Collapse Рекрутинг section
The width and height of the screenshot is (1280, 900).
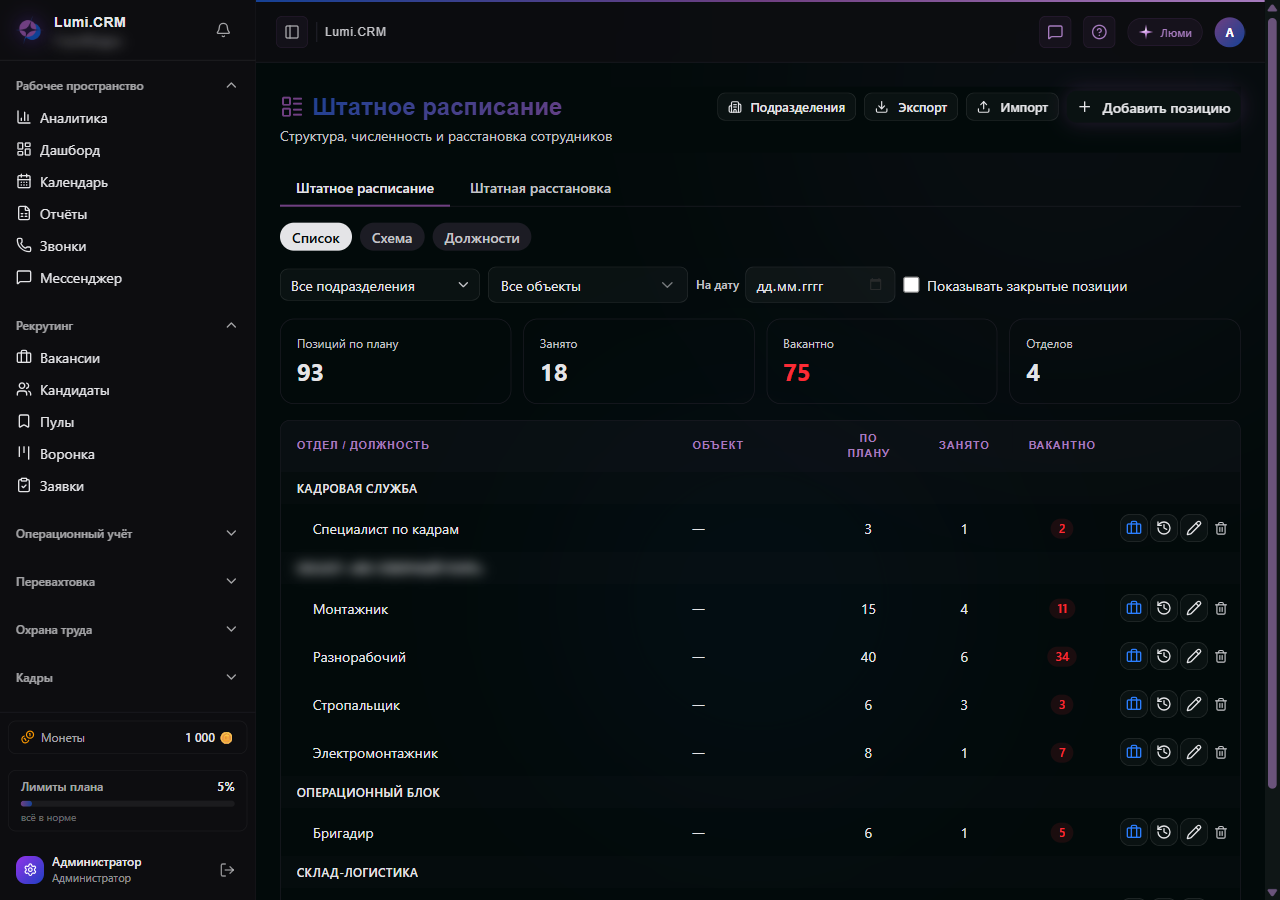point(128,326)
